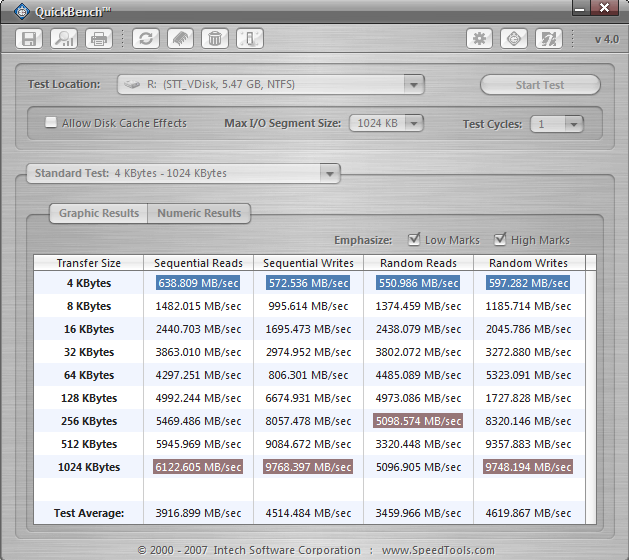Viewport: 629px width, 560px height.
Task: Click the magnifier chart preview icon
Action: (x=64, y=39)
